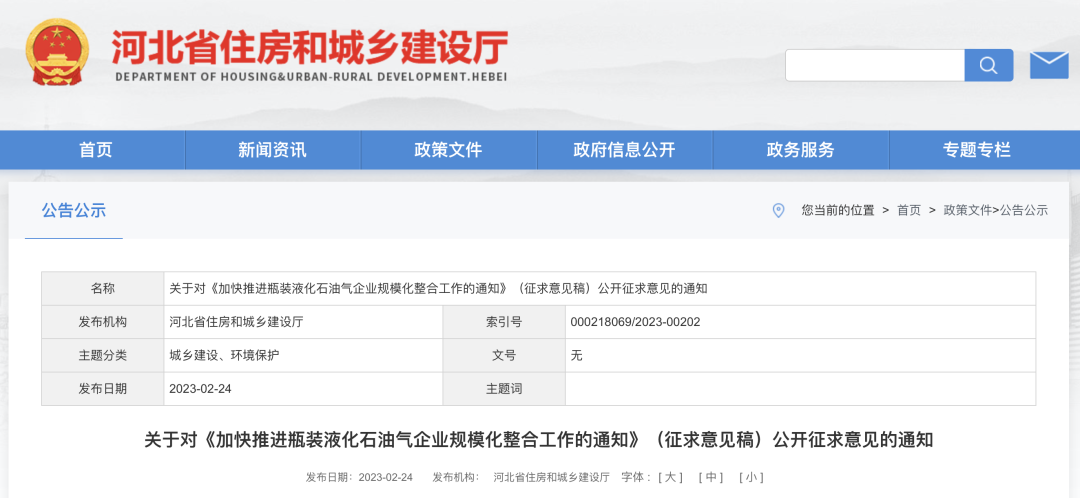
Task: Click the notice title in the 名称 row
Action: click(x=438, y=289)
